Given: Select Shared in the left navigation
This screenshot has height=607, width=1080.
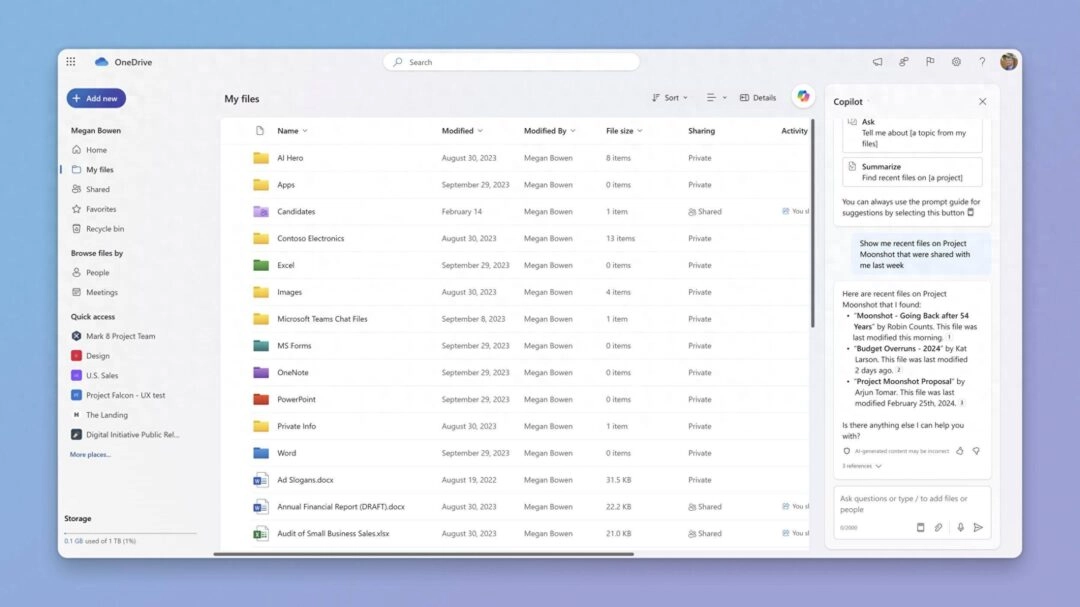Looking at the screenshot, I should click(97, 189).
